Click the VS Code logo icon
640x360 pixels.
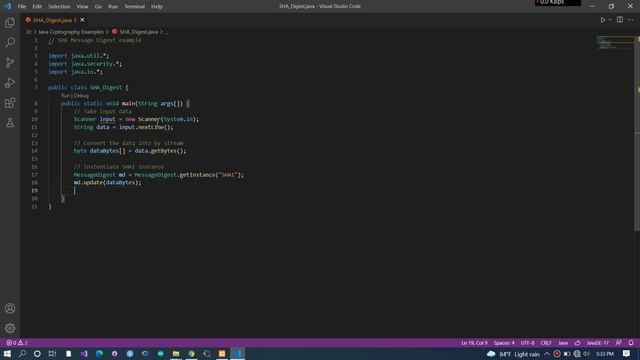point(7,6)
